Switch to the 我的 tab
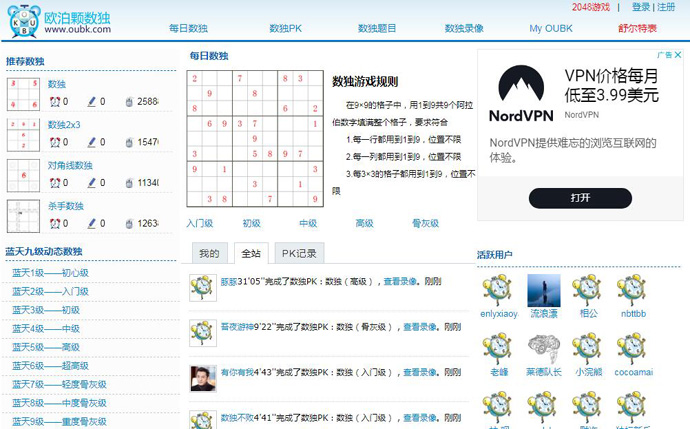Viewport: 690px width, 429px height. (x=209, y=253)
